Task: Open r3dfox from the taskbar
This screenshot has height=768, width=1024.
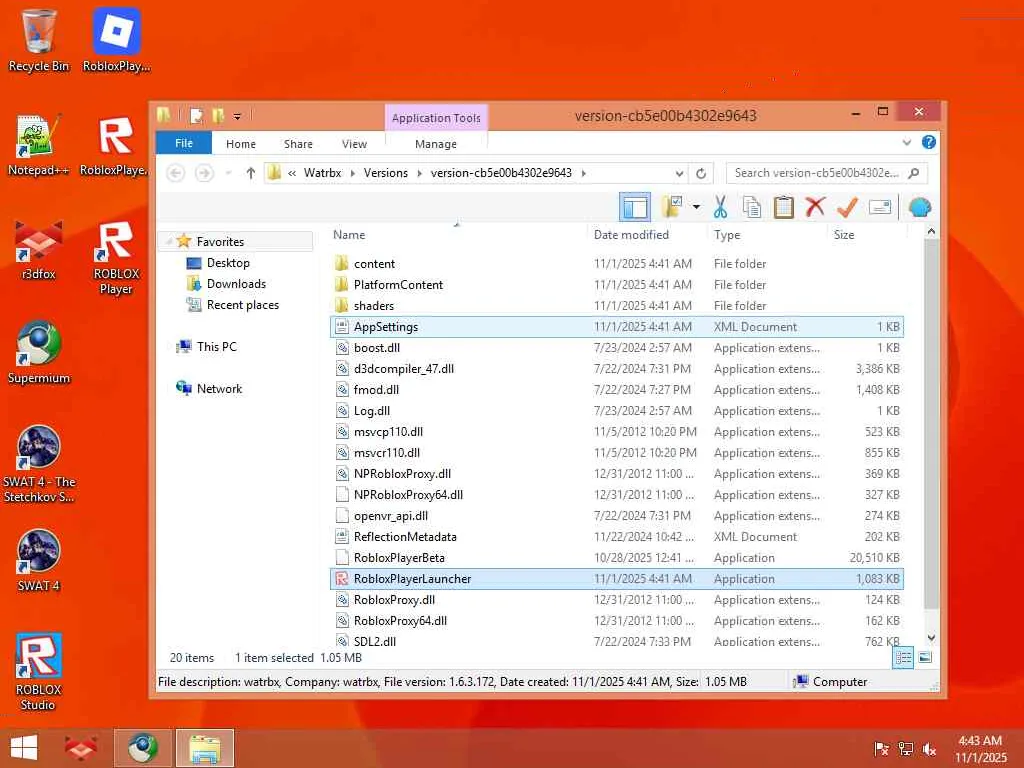Action: pos(80,748)
